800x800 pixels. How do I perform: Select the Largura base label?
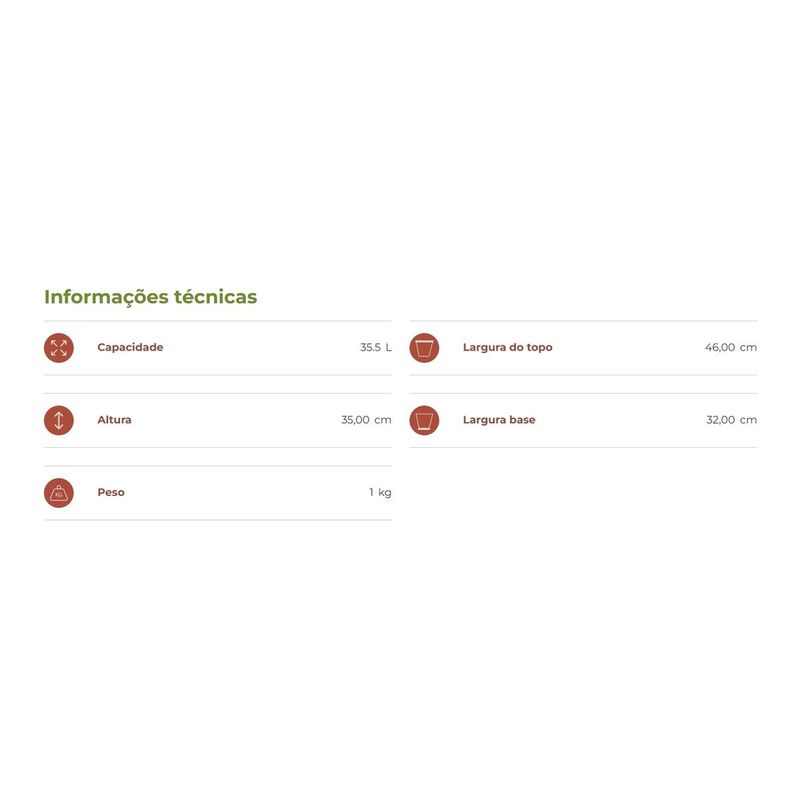(499, 420)
